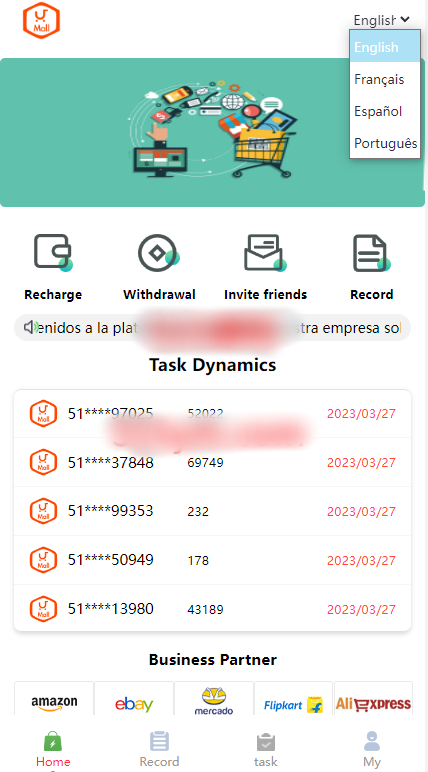The width and height of the screenshot is (428, 772).
Task: Collapse the English language dropdown
Action: tap(382, 20)
